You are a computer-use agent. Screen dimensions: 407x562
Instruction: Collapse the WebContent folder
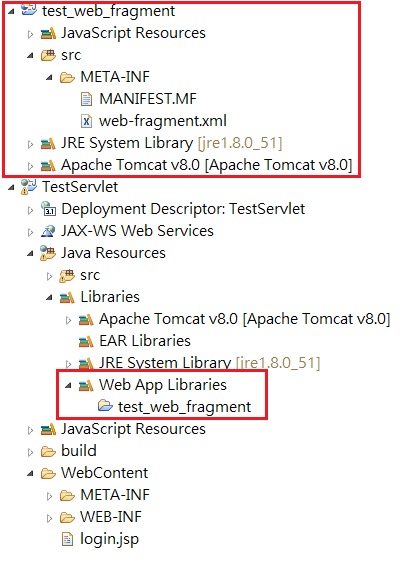30,474
